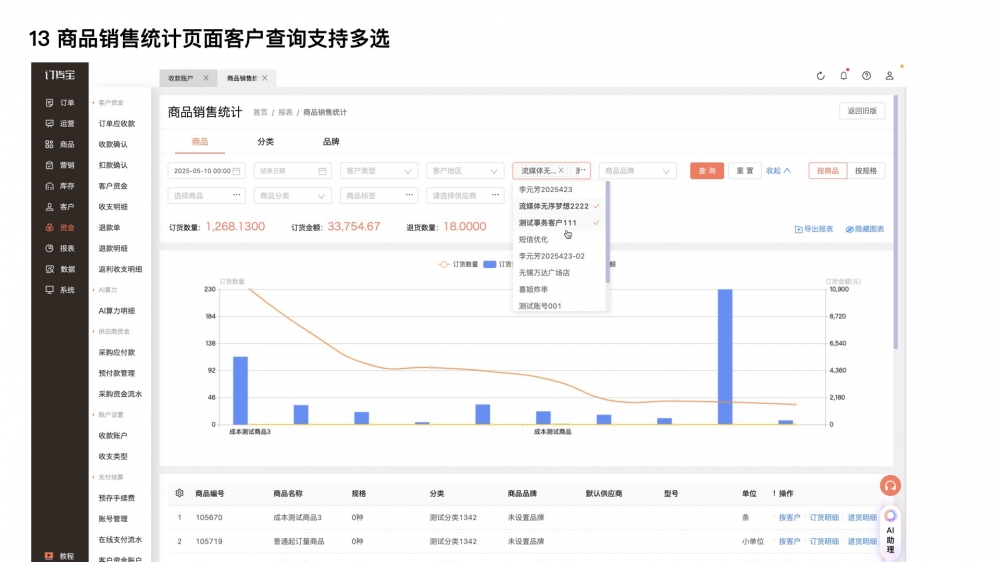1000x562 pixels.
Task: Click the customer dropdown list scrollbar
Action: 608,232
